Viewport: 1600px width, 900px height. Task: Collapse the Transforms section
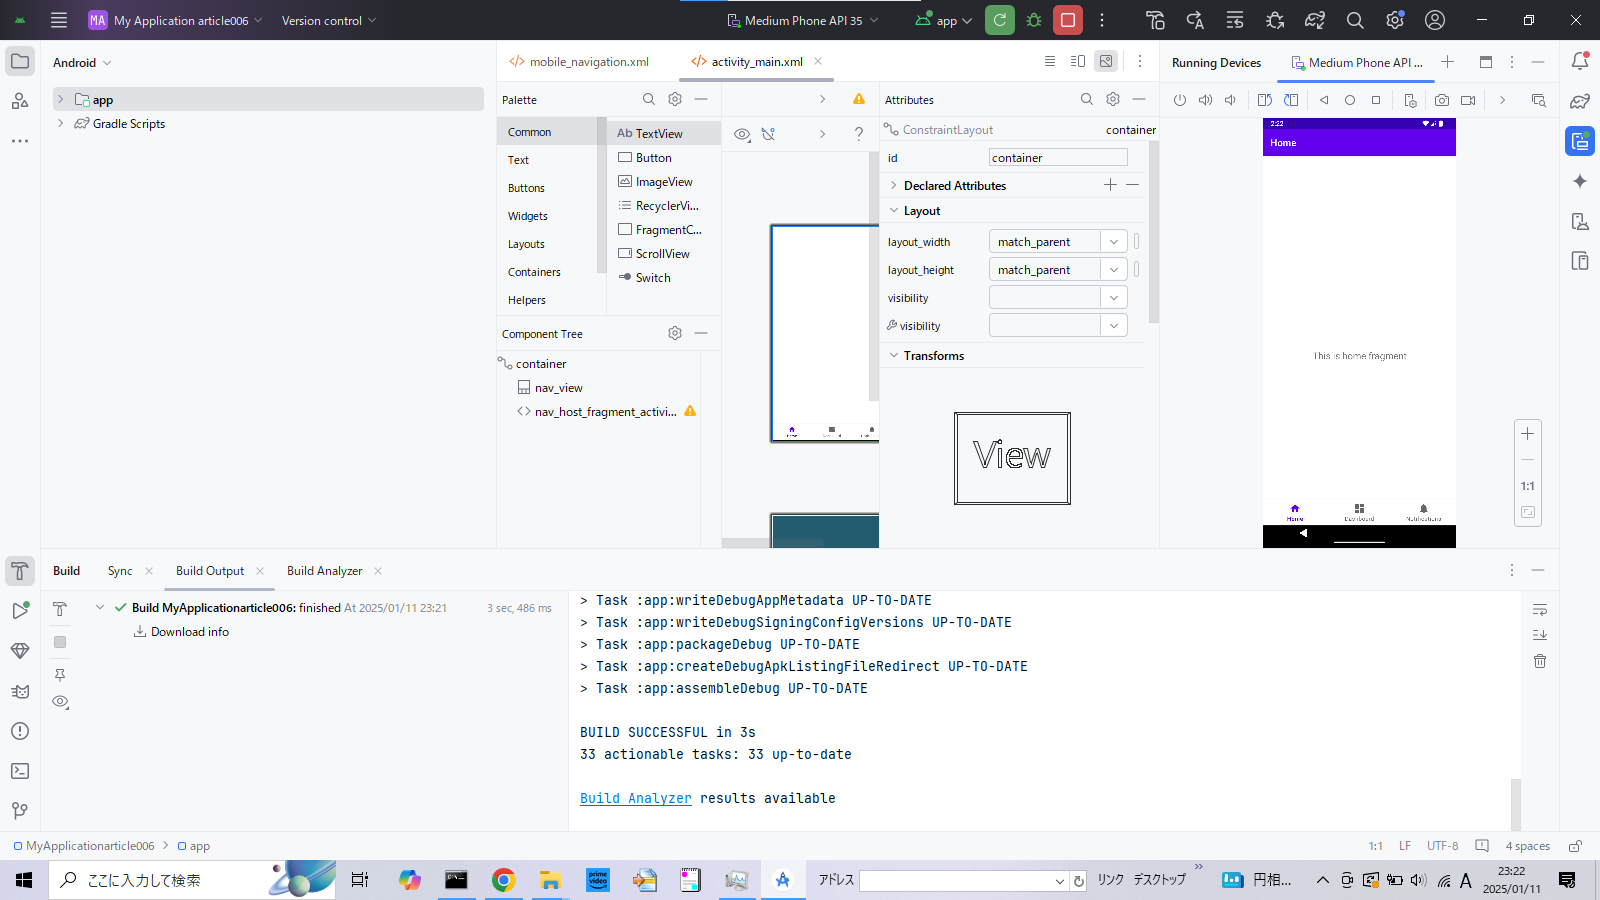pyautogui.click(x=894, y=355)
